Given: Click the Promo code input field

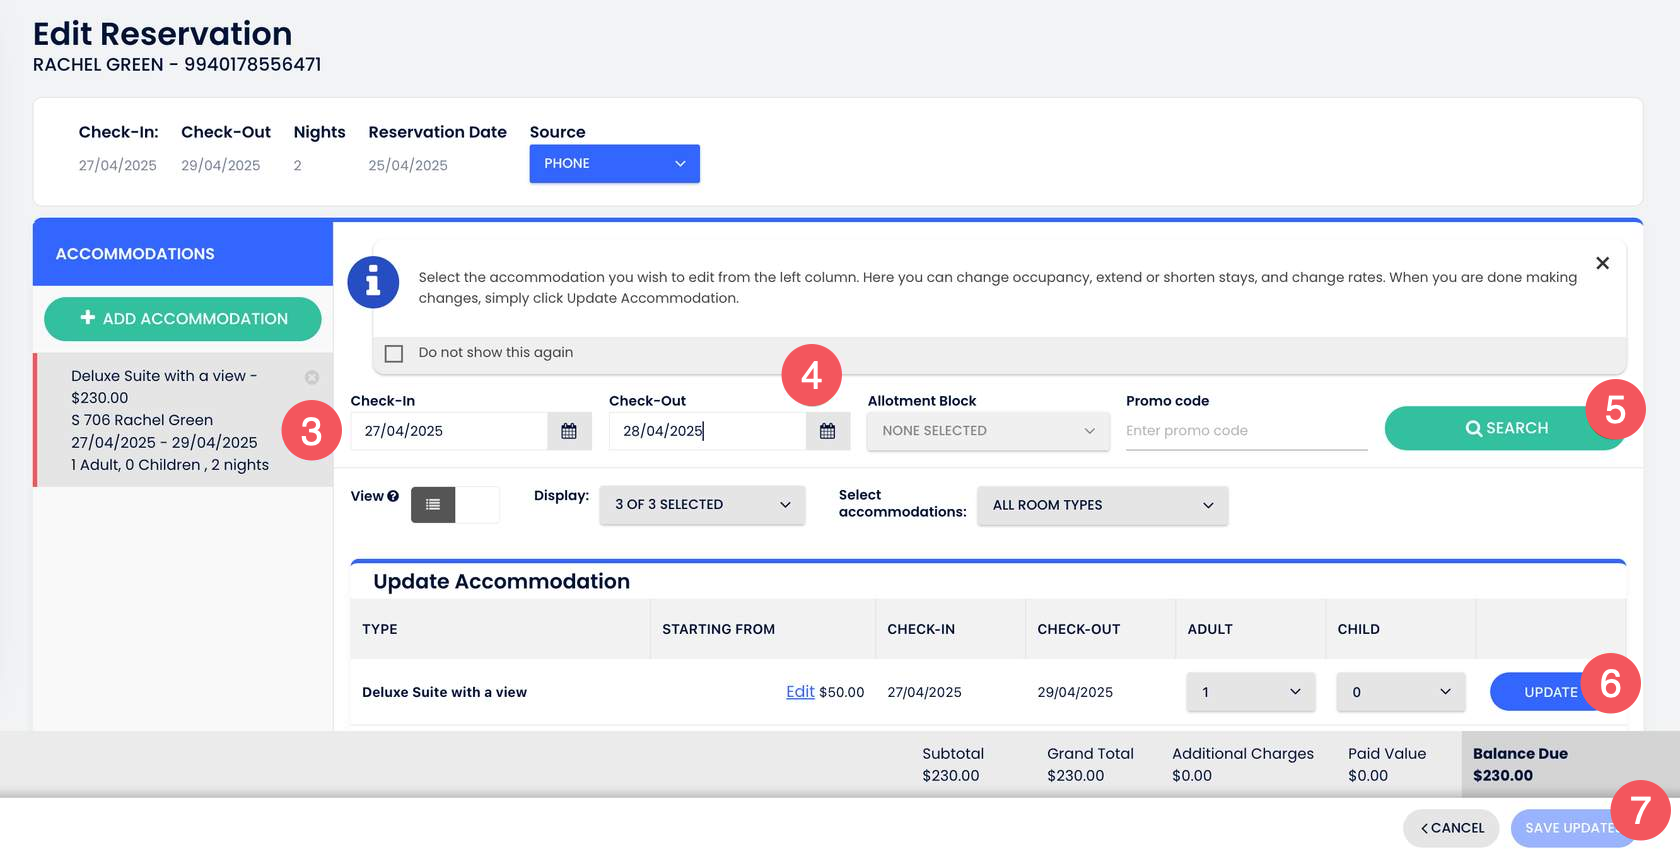Looking at the screenshot, I should tap(1245, 431).
